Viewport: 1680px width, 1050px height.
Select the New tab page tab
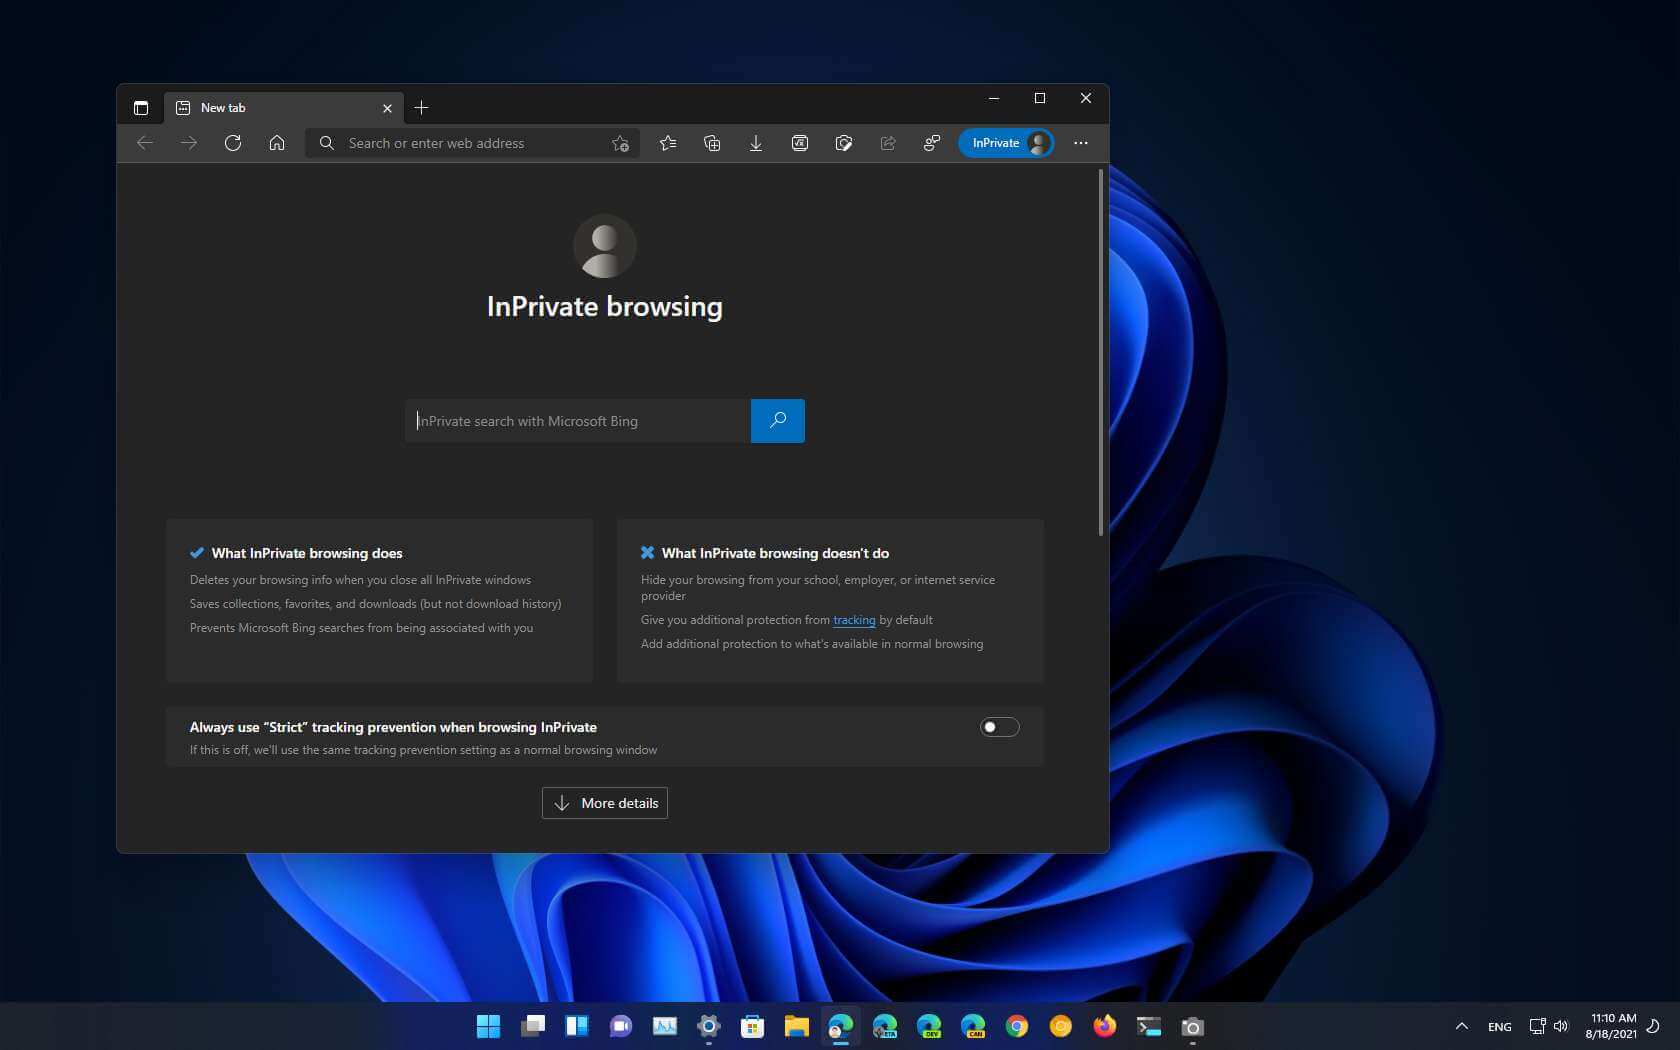(270, 107)
